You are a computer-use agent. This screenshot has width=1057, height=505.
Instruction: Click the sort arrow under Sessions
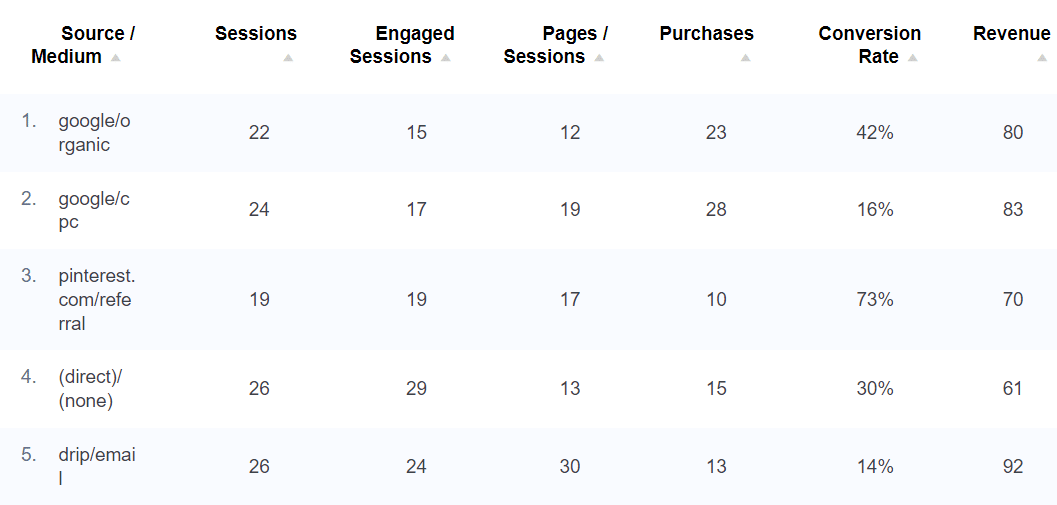pyautogui.click(x=288, y=58)
